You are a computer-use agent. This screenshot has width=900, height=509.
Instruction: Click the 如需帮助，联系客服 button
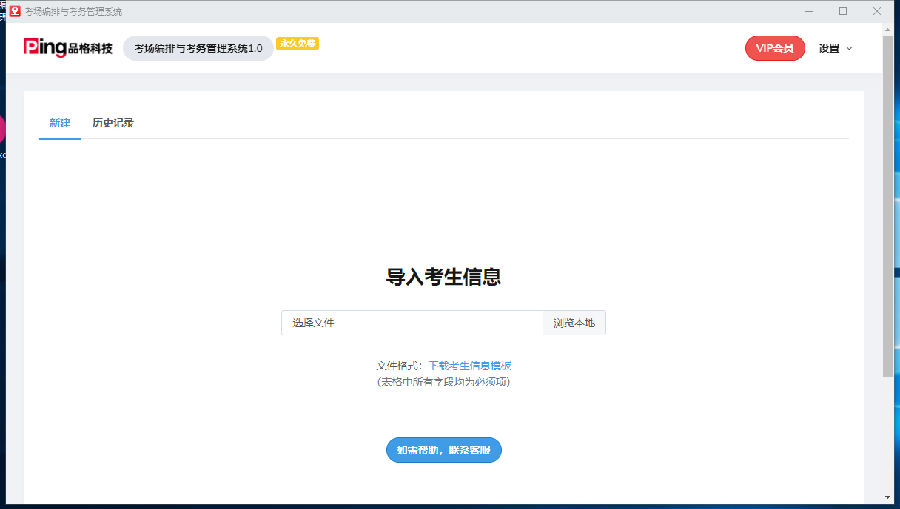[x=443, y=450]
